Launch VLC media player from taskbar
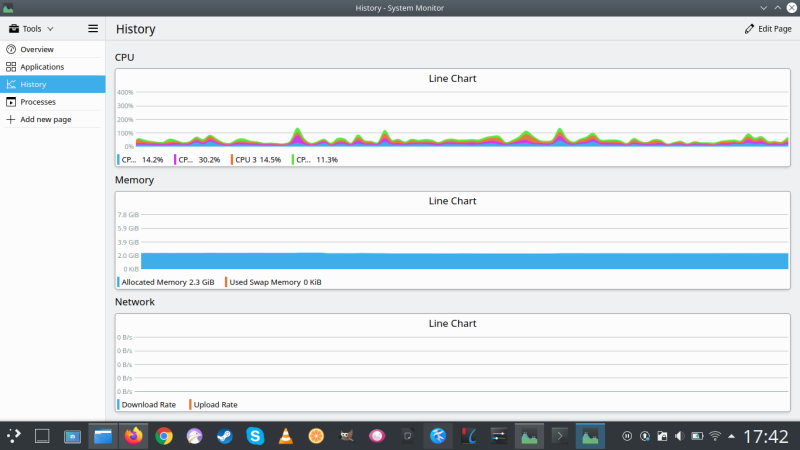 [285, 436]
